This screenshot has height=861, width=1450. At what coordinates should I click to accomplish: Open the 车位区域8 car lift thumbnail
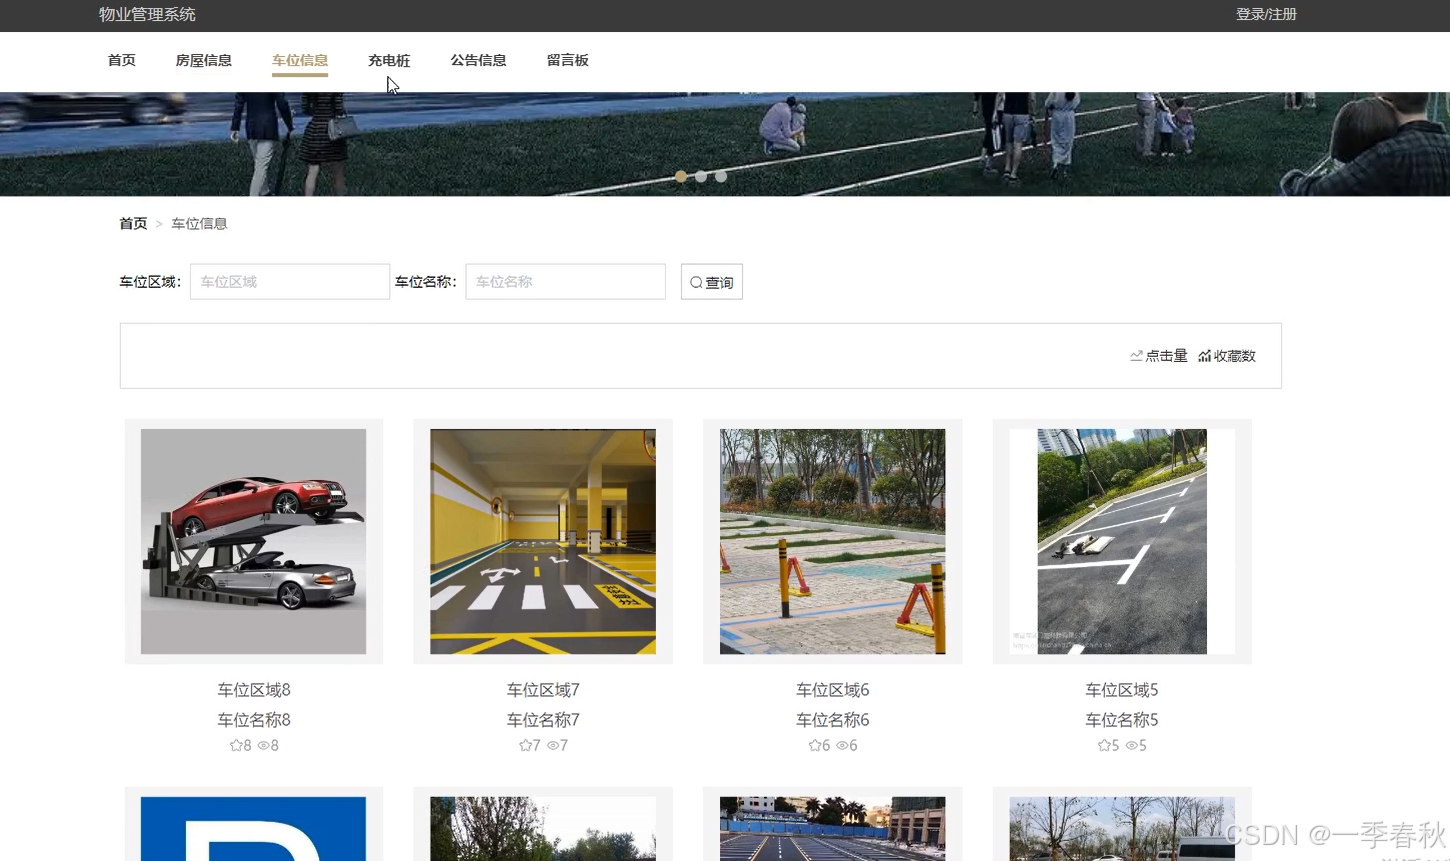point(254,541)
